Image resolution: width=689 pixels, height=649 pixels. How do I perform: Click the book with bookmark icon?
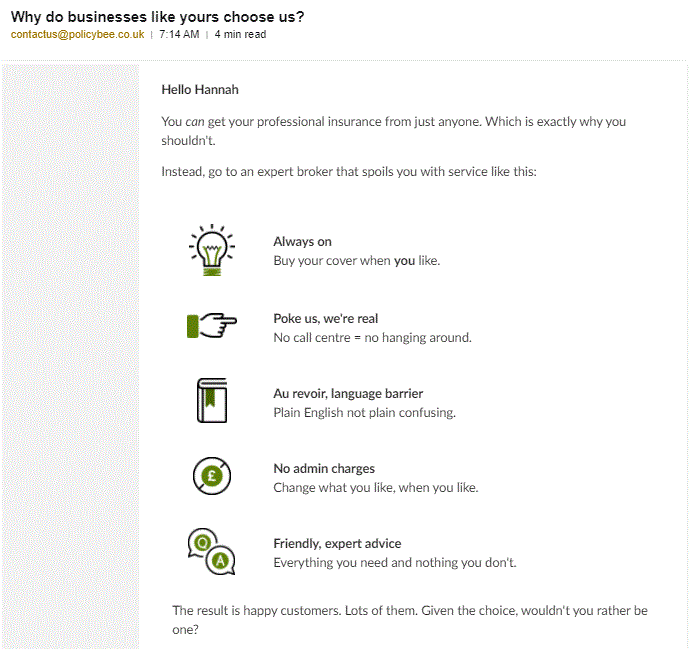point(212,400)
